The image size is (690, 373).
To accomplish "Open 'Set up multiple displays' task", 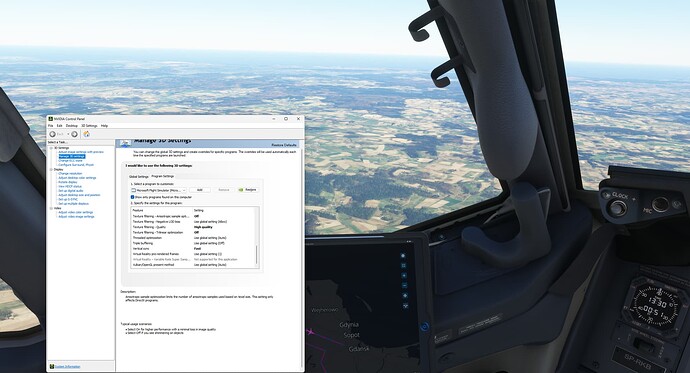I will tap(73, 204).
